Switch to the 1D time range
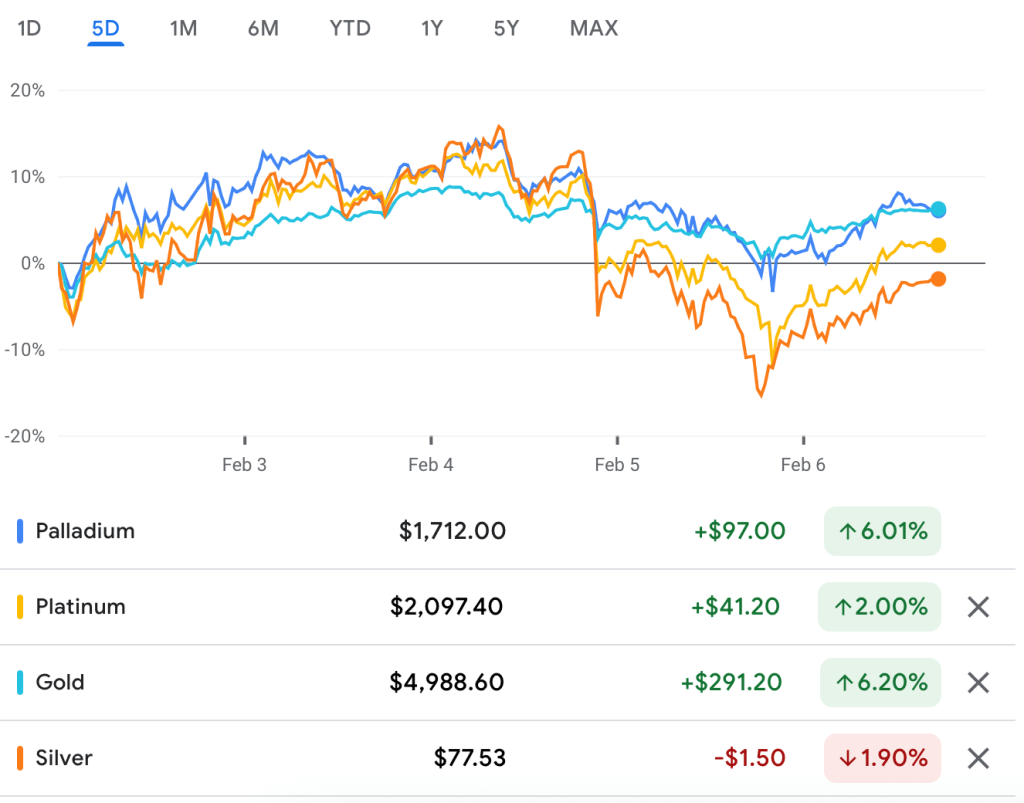 click(x=29, y=28)
